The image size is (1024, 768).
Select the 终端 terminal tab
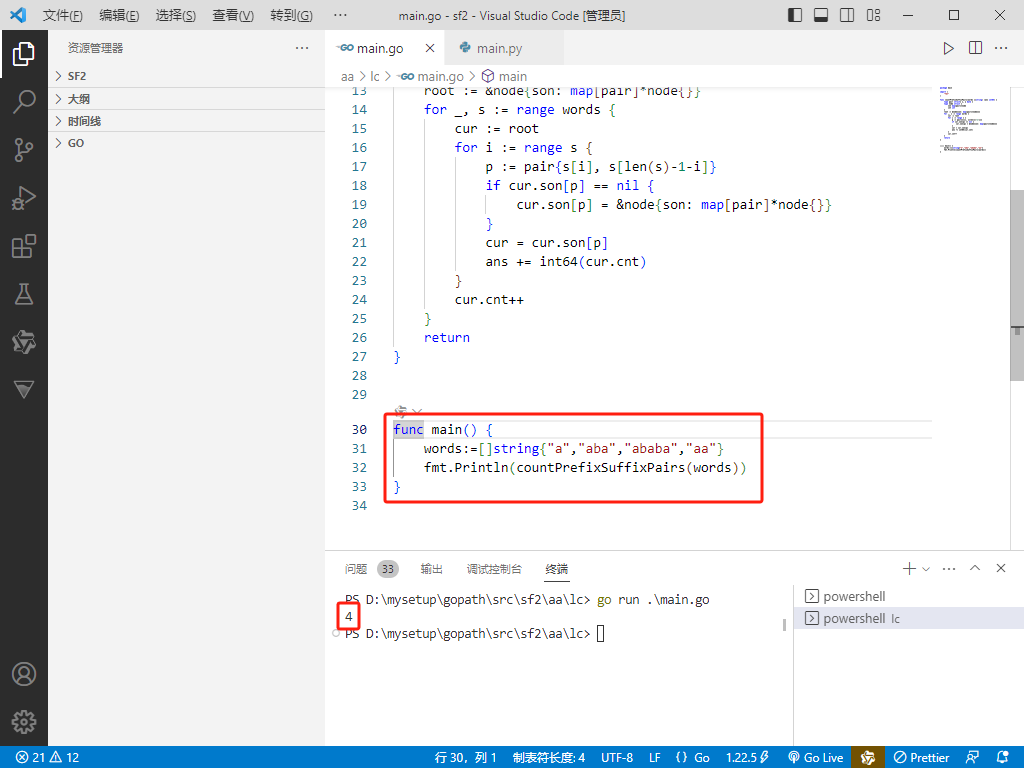[x=556, y=569]
